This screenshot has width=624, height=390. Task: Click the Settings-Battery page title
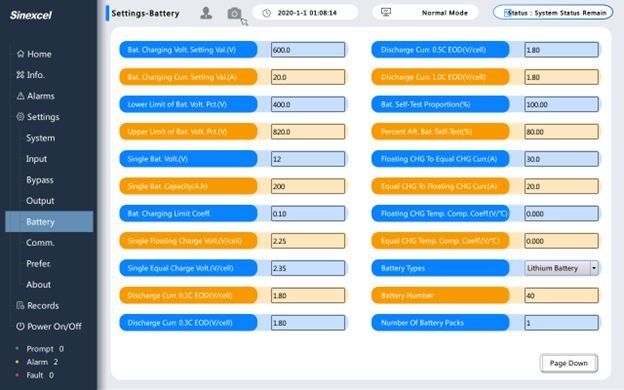coord(145,13)
